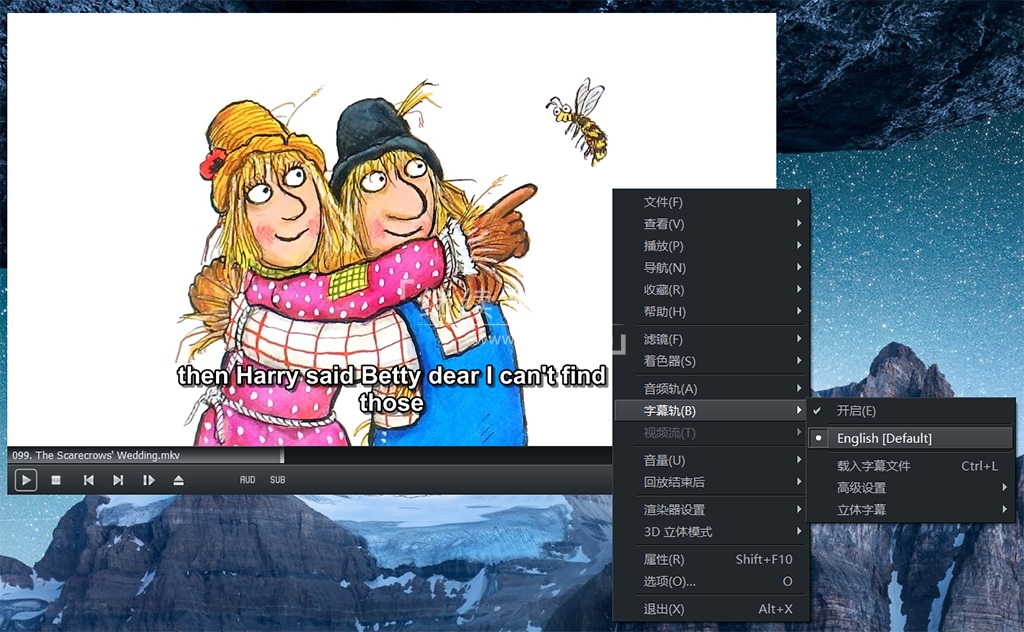
Task: Open the 文件(F) menu entry
Action: pyautogui.click(x=664, y=202)
